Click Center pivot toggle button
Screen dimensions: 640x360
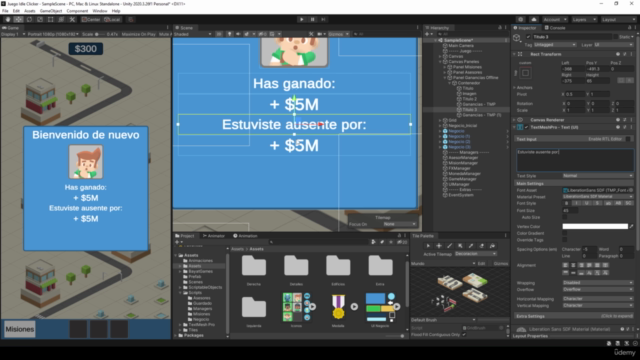91,19
